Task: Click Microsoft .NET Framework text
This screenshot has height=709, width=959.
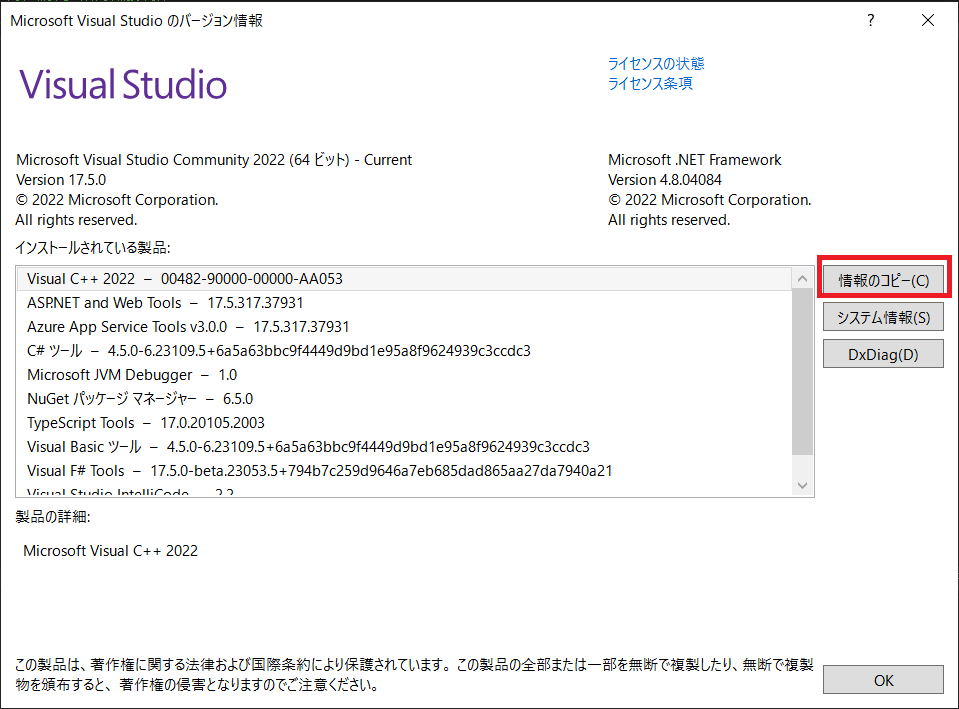Action: (x=695, y=160)
